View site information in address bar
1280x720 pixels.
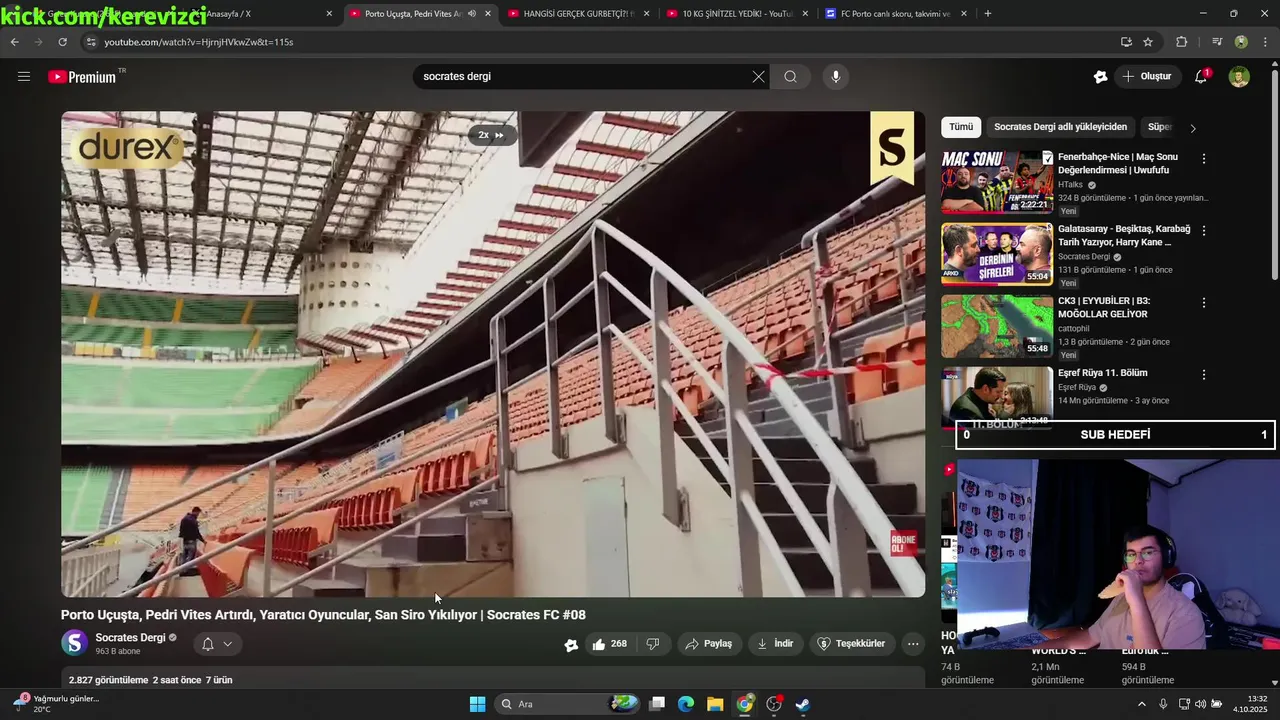click(91, 42)
